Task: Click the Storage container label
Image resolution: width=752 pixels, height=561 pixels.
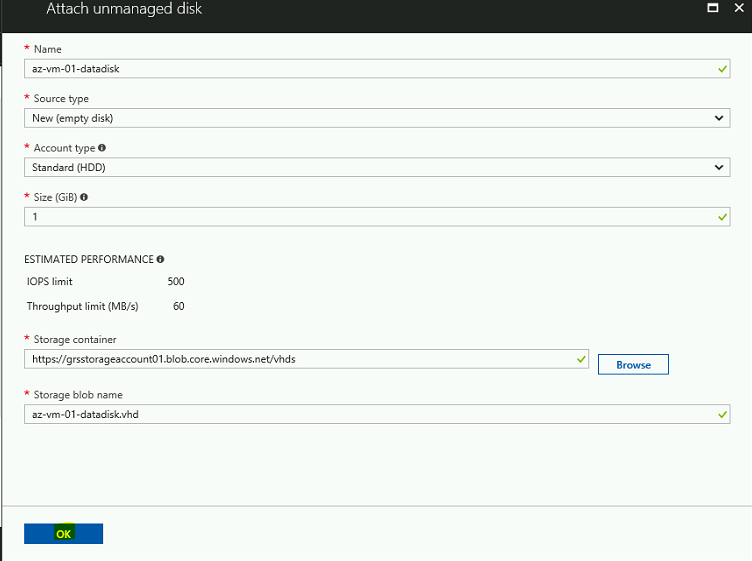Action: click(x=75, y=339)
